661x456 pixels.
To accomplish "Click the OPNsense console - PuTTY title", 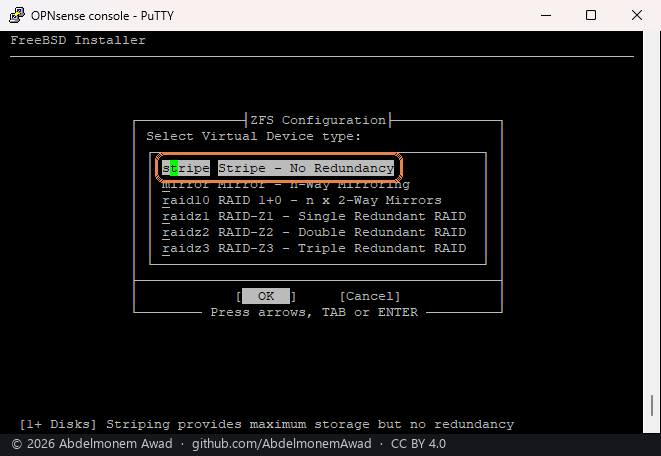I will click(x=102, y=16).
